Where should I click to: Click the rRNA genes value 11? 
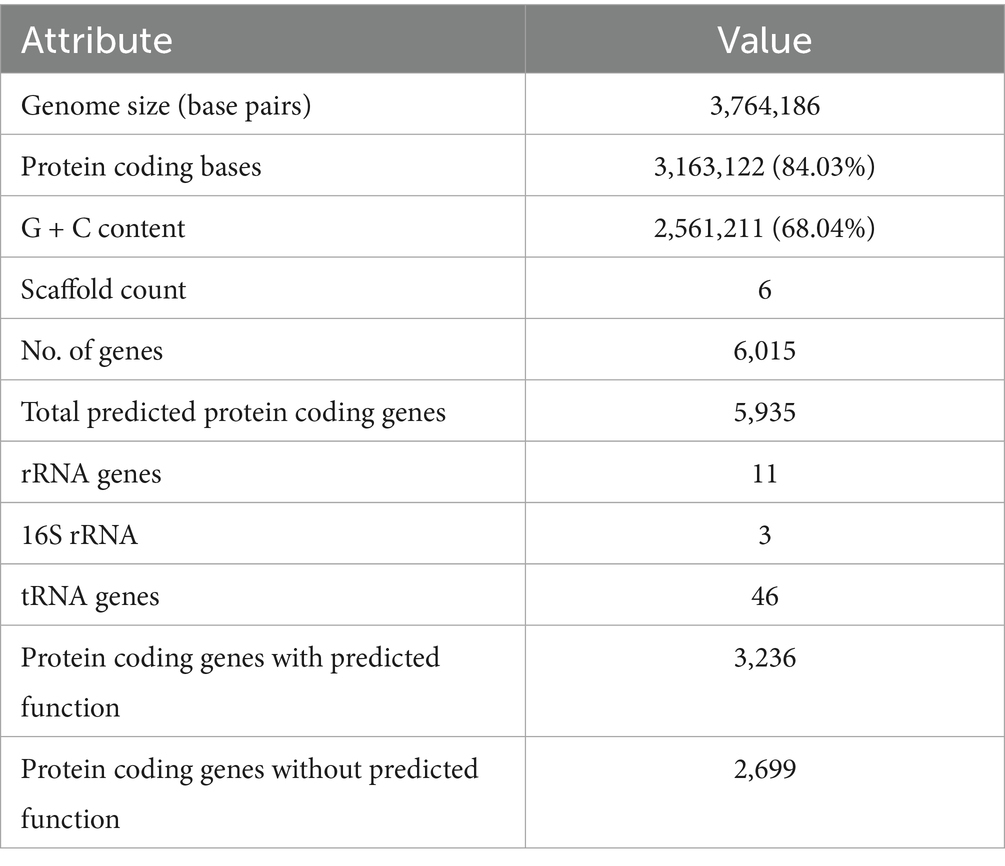click(x=764, y=473)
